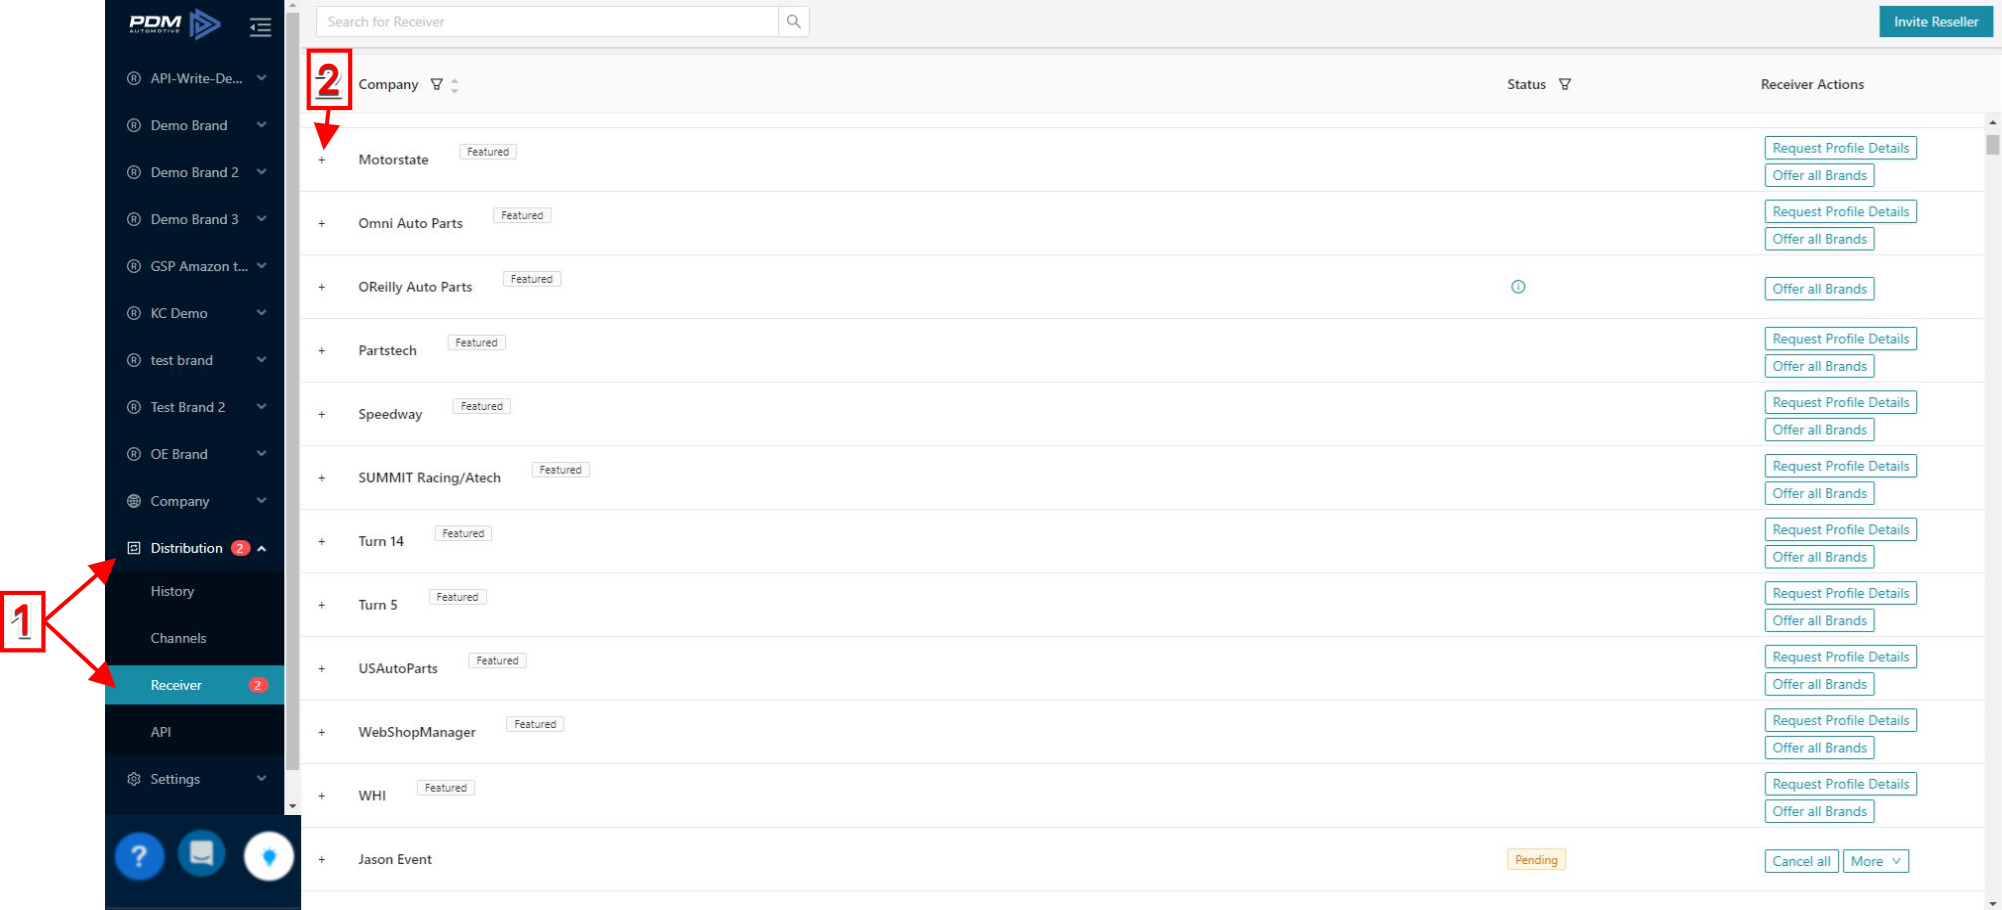Expand the Jason Event row
Viewport: 2002px width, 910px height.
322,860
